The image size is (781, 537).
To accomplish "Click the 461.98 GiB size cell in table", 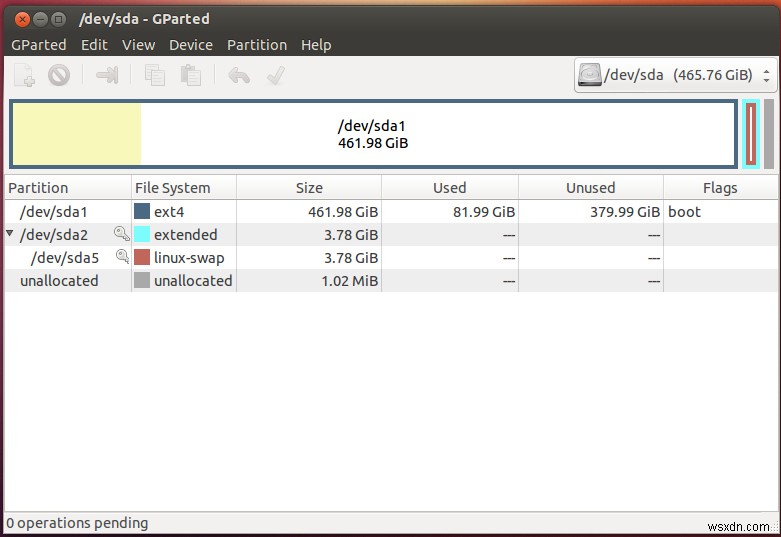I will 343,212.
